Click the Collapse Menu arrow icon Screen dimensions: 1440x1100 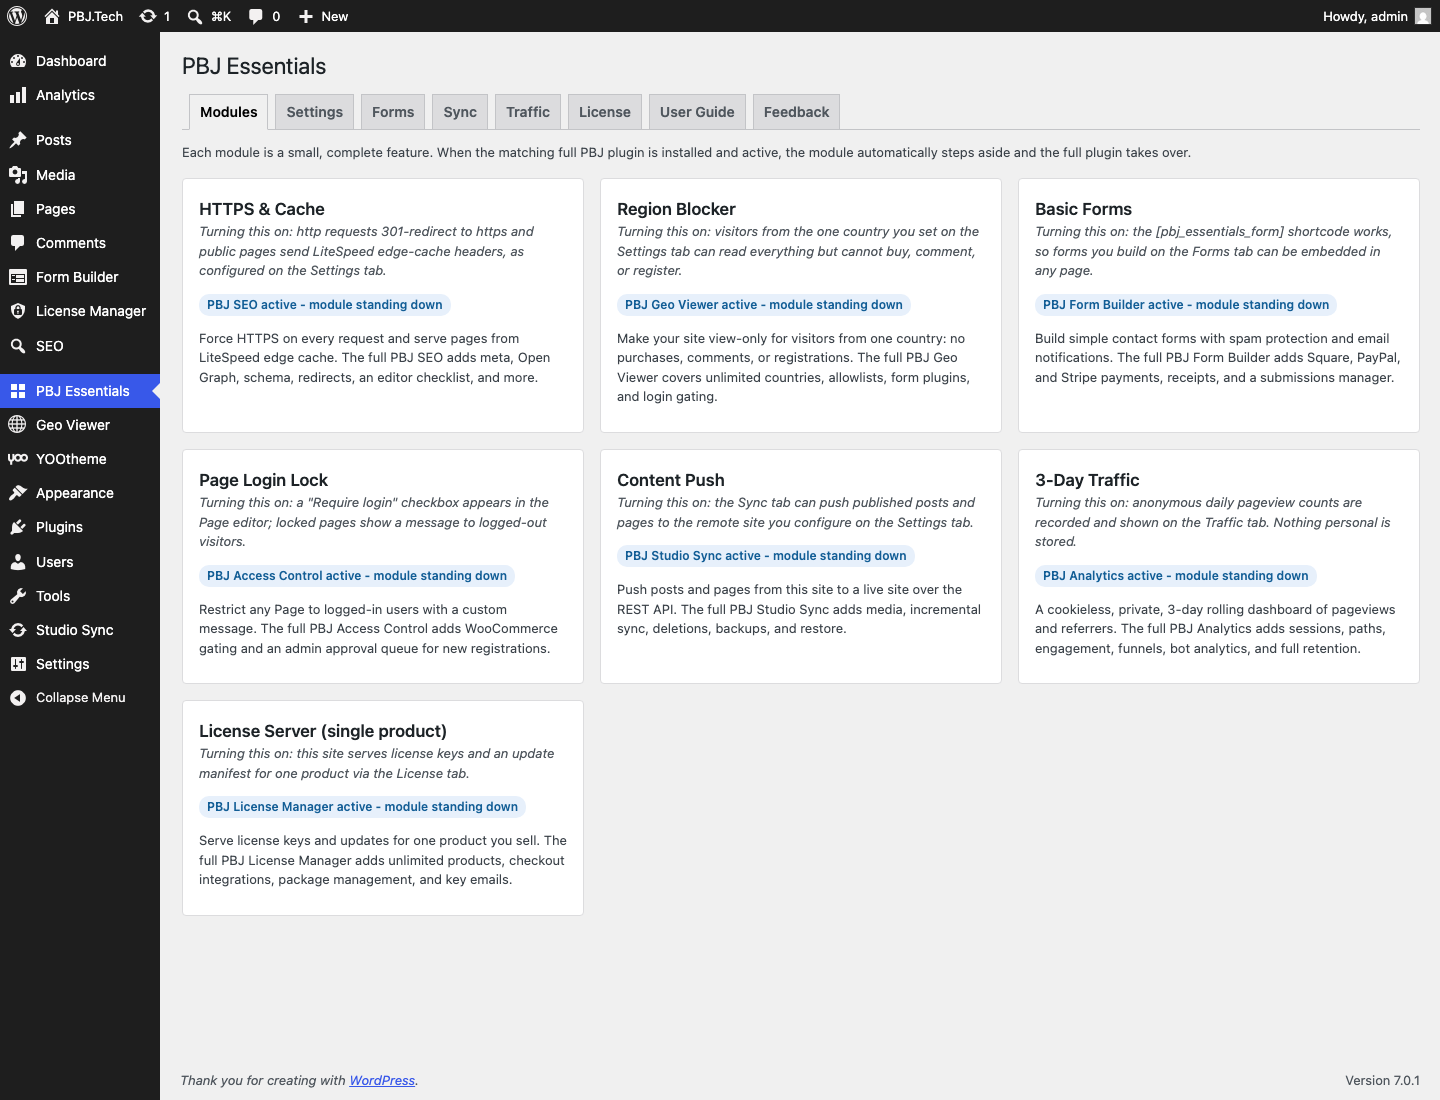pyautogui.click(x=18, y=698)
